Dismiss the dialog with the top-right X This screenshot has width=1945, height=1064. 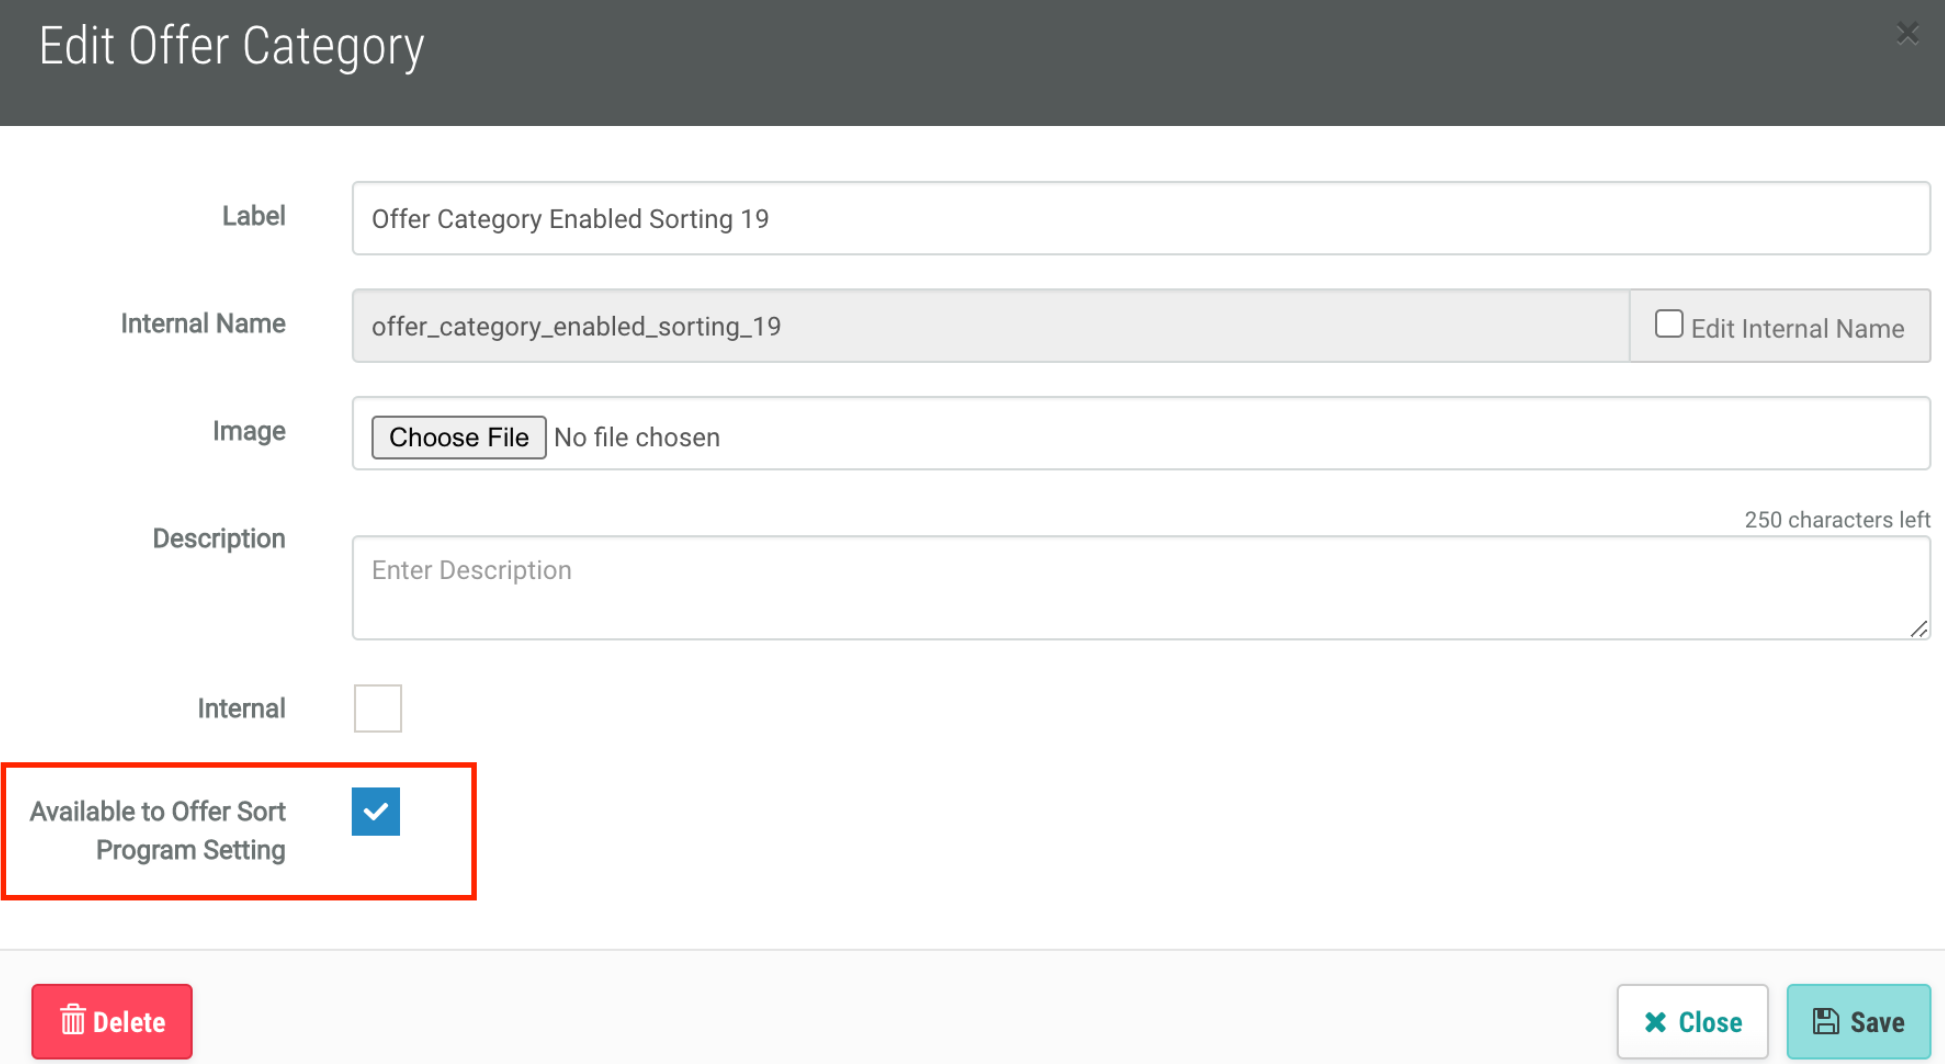1907,34
